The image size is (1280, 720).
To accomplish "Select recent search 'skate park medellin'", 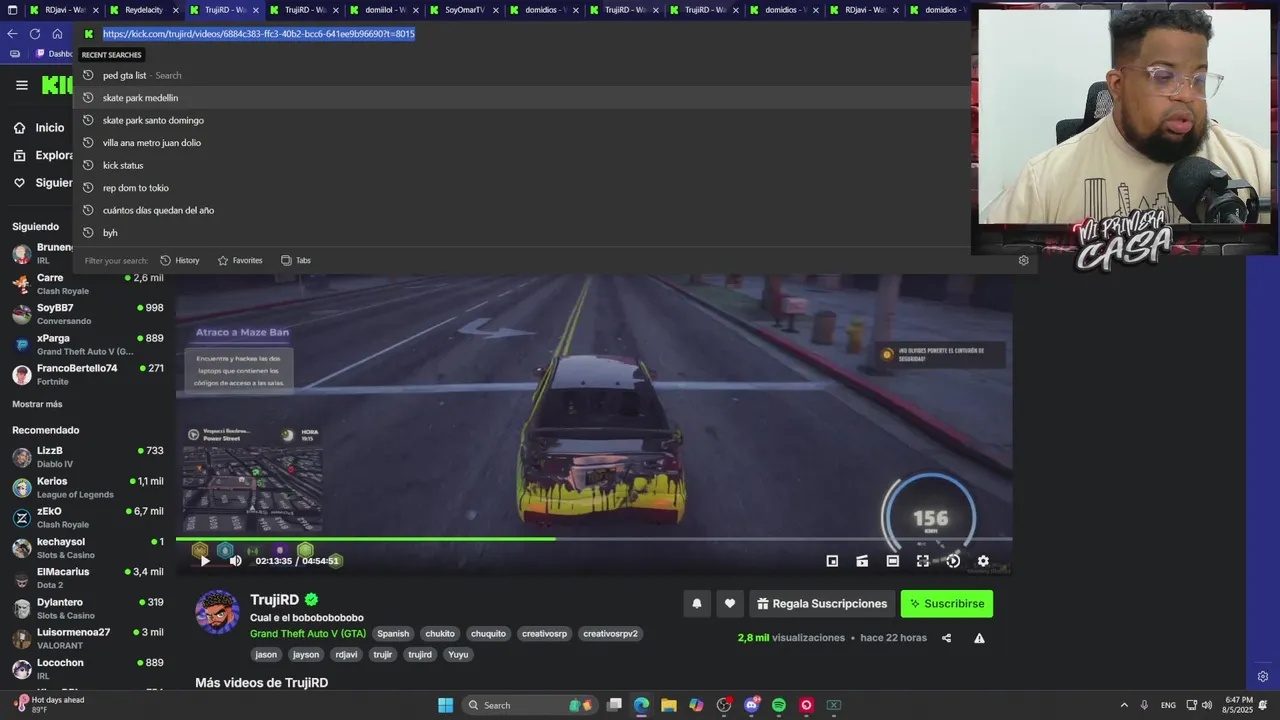I will (x=522, y=98).
